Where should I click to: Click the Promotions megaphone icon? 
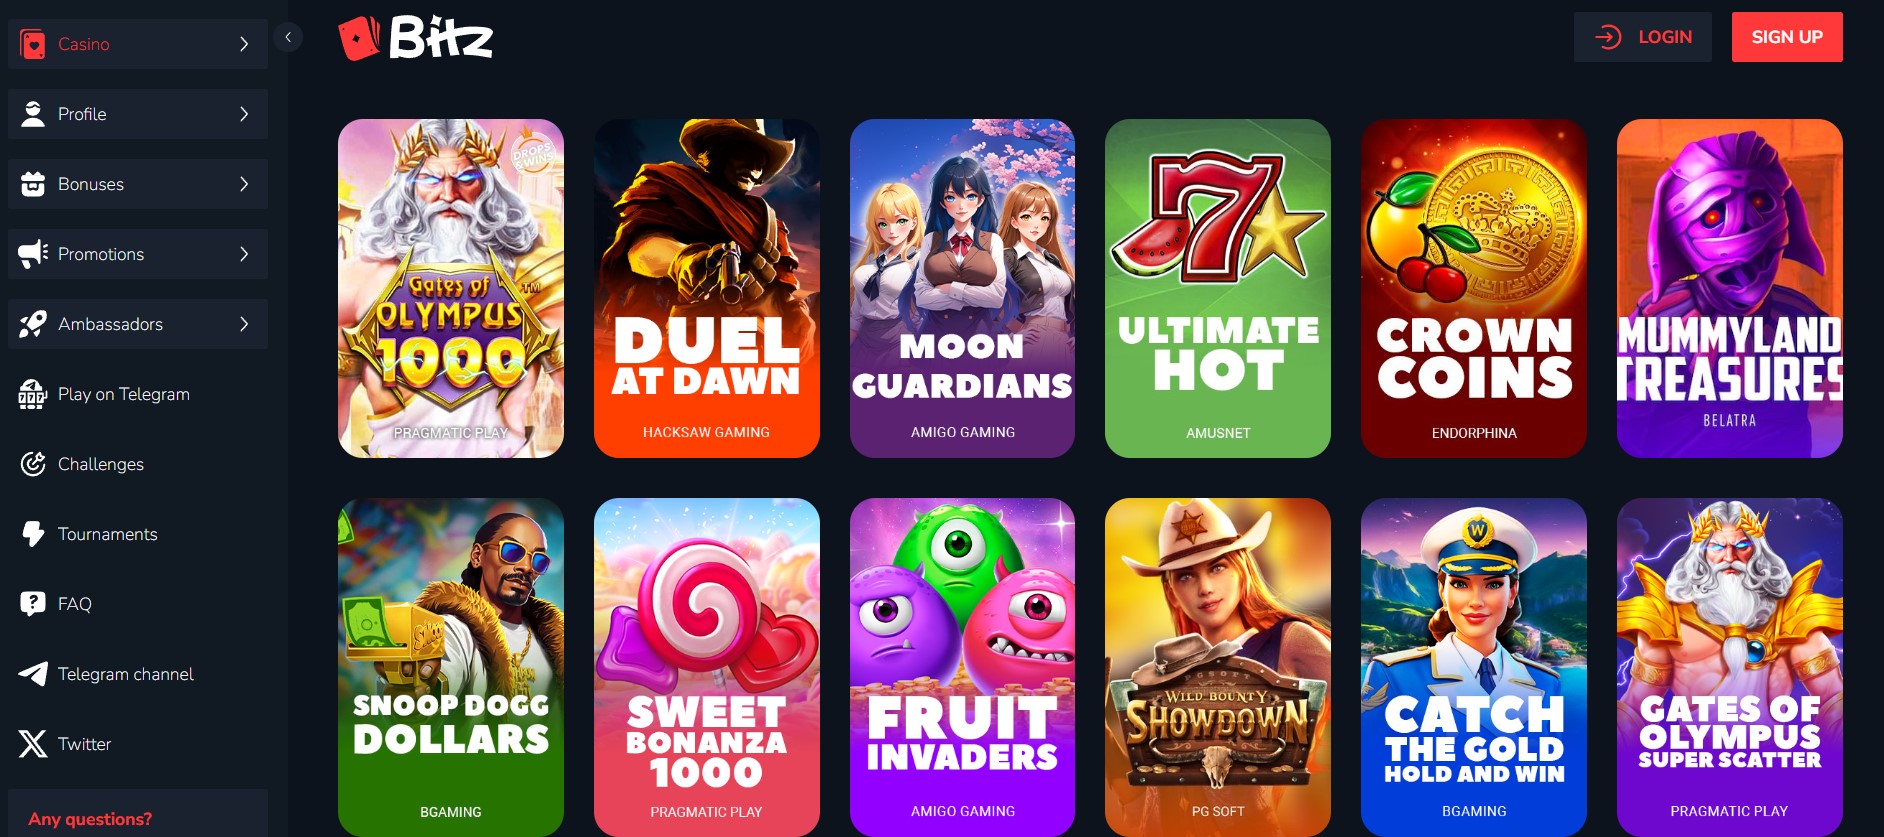33,254
